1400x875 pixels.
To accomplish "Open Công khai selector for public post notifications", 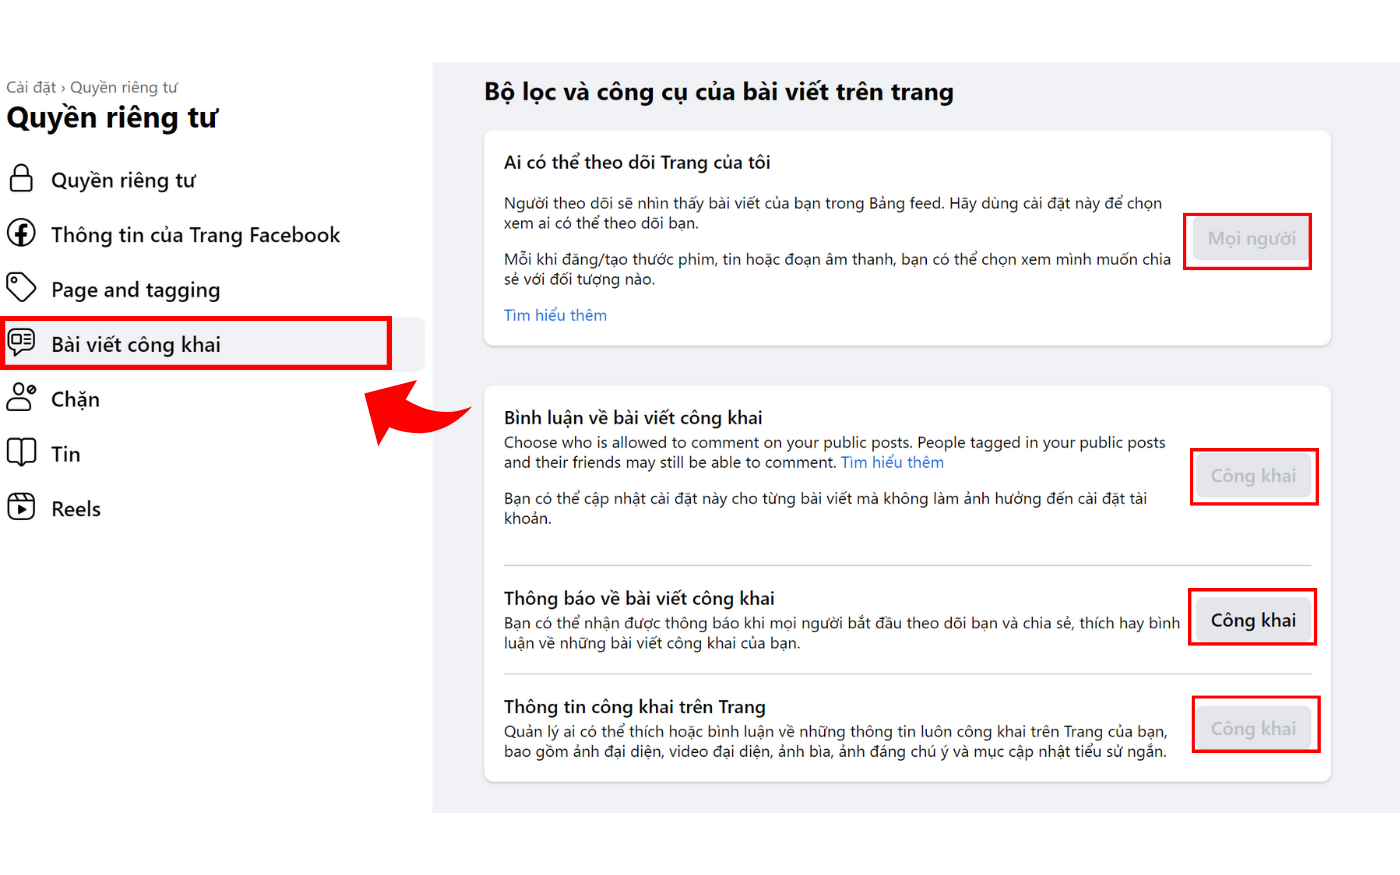I will (x=1253, y=620).
